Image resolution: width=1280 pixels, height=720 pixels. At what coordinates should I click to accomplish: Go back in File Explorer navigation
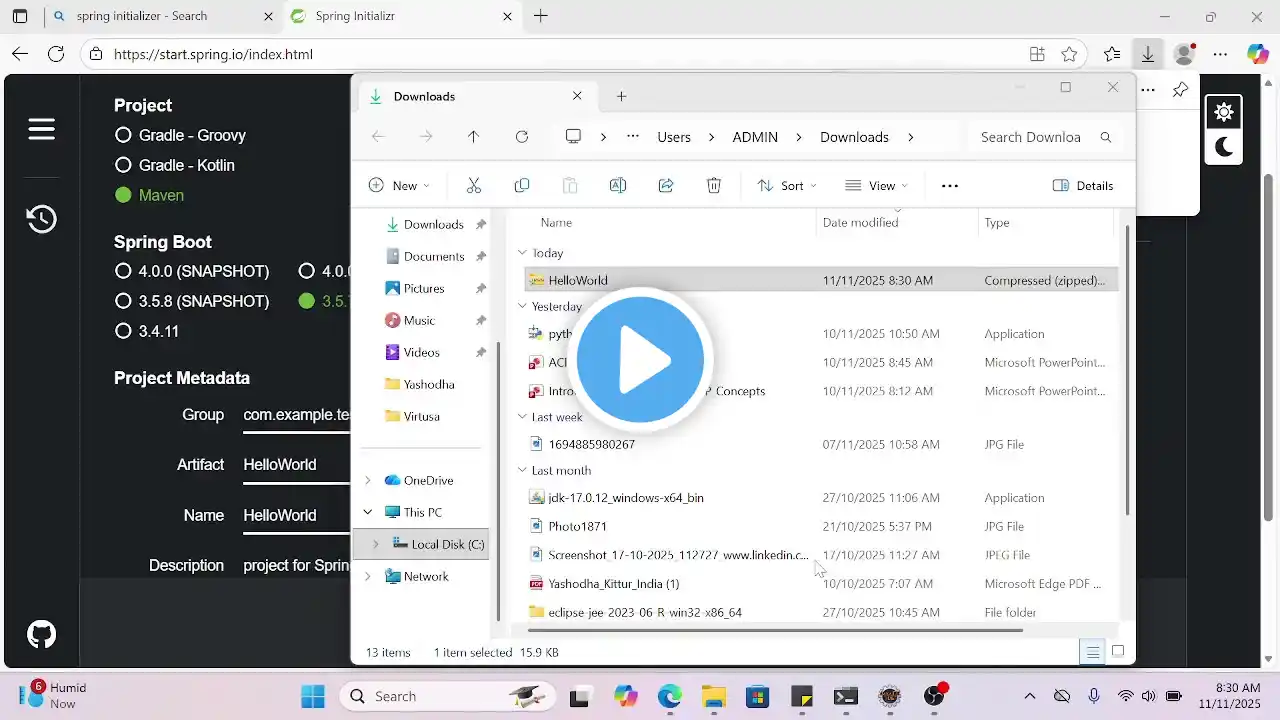pos(378,137)
